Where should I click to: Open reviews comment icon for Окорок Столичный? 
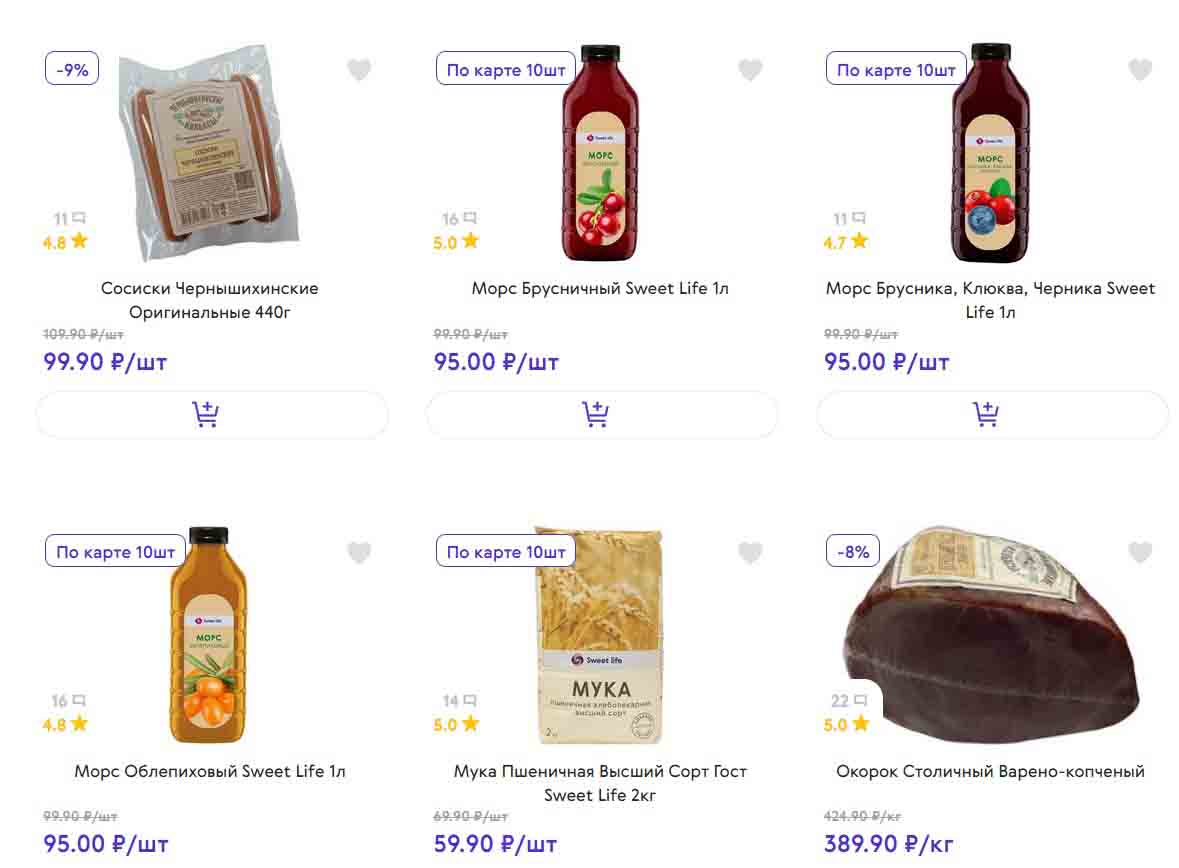859,701
